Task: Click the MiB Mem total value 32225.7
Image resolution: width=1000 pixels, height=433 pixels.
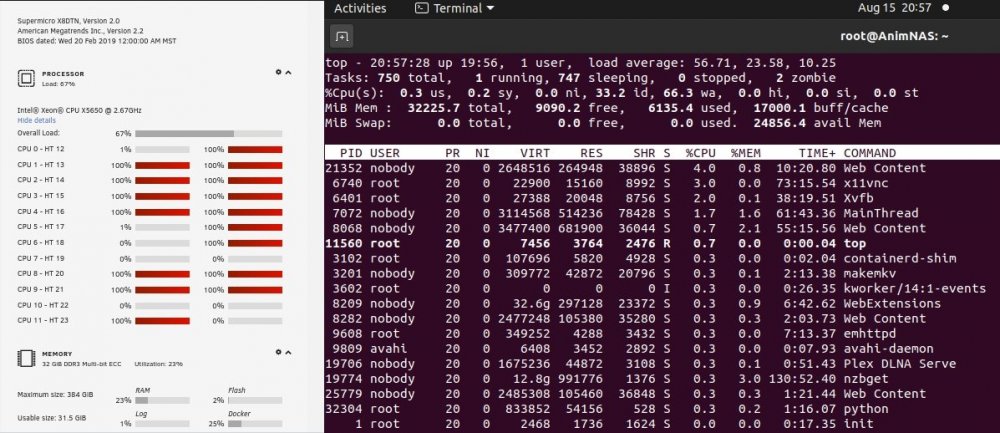Action: point(434,108)
